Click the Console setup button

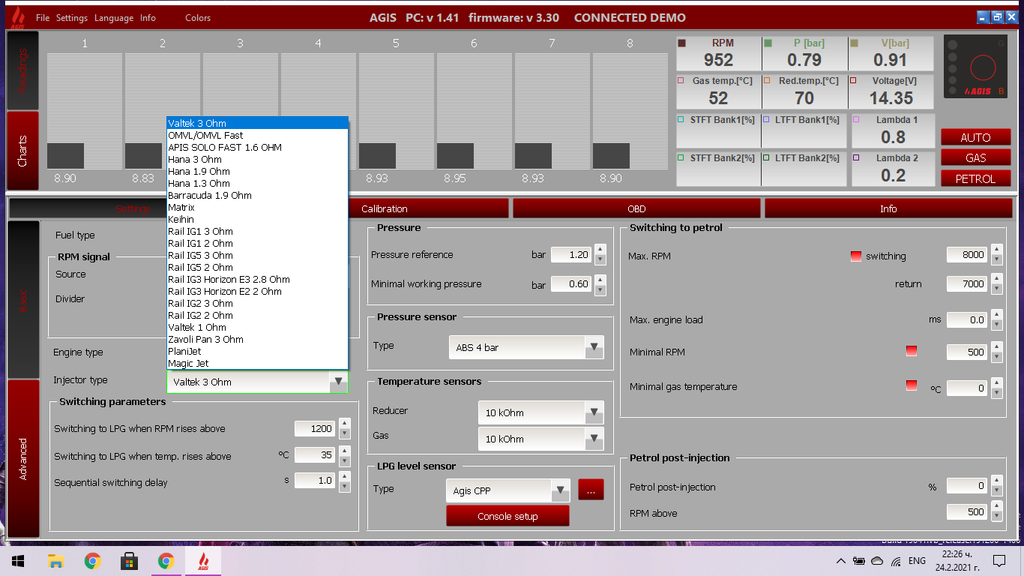[507, 516]
